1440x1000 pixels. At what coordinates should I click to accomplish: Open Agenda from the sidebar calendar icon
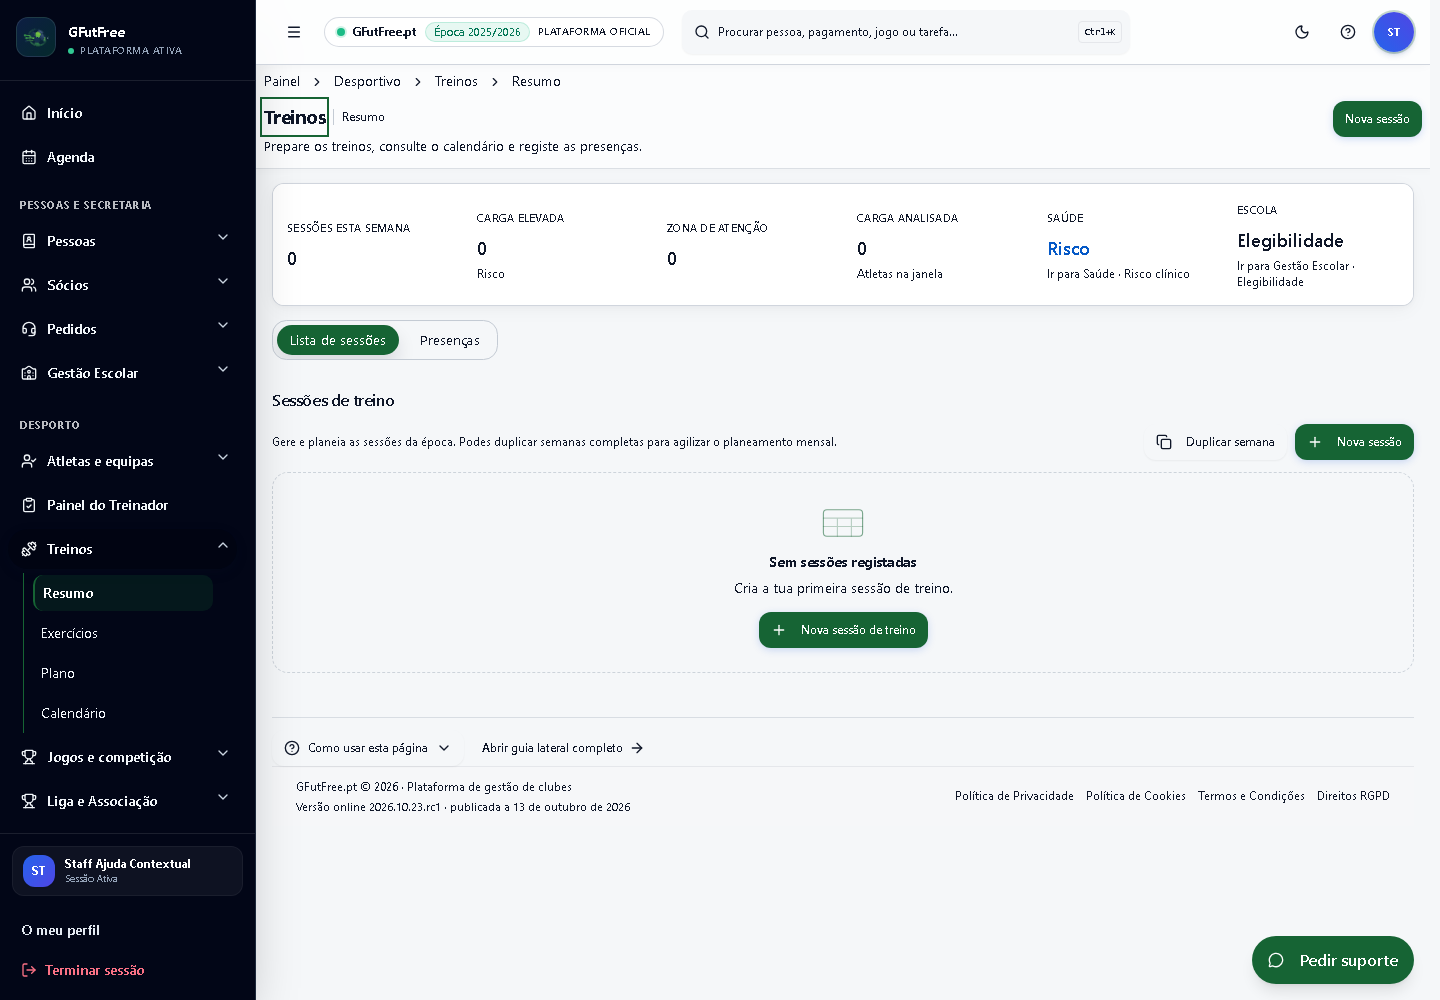pos(29,157)
